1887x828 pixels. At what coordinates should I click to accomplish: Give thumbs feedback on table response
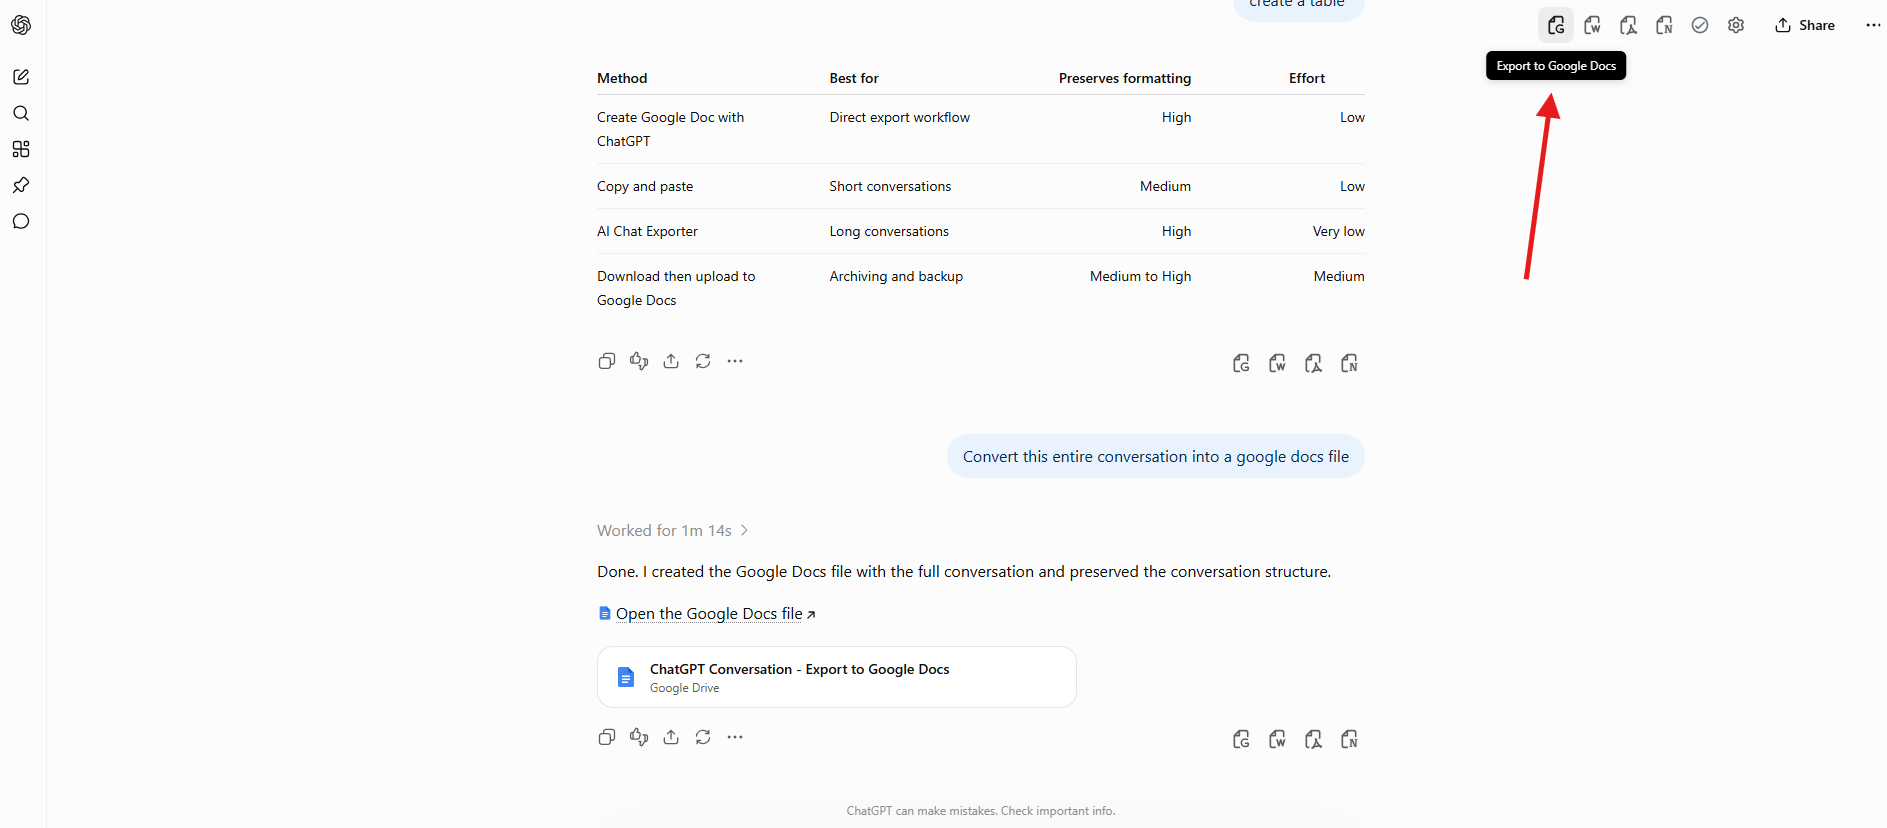point(639,361)
